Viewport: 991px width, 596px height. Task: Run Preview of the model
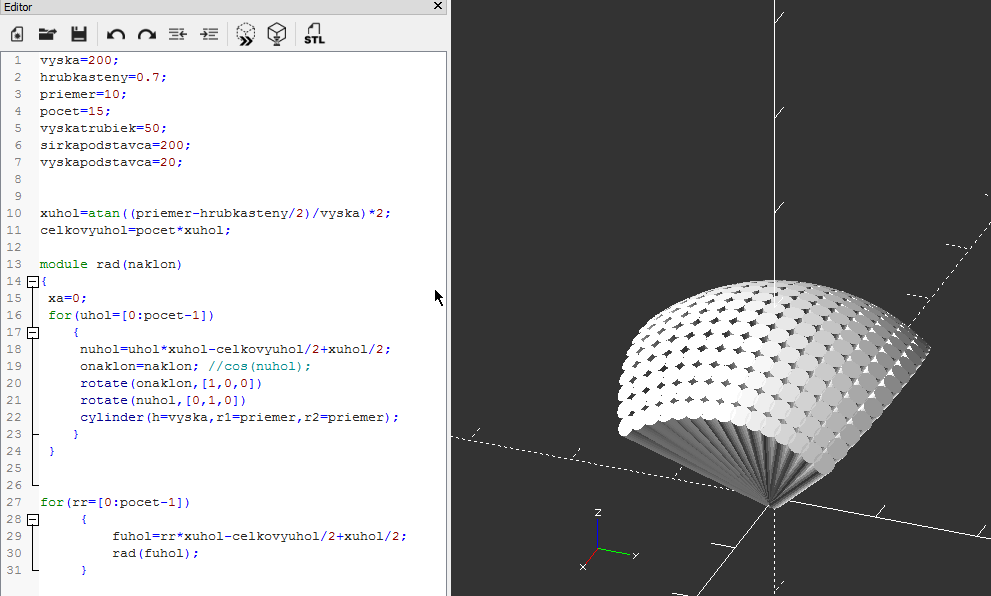click(x=246, y=34)
